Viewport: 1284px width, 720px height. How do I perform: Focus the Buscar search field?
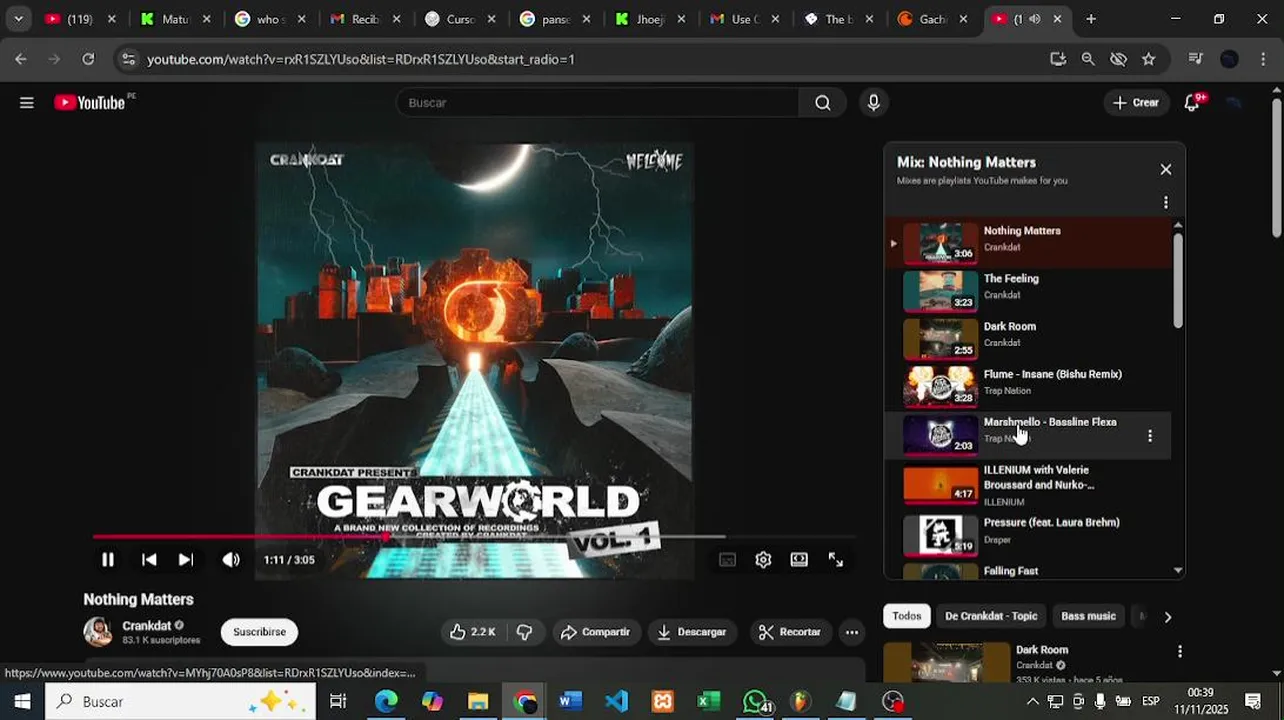598,103
